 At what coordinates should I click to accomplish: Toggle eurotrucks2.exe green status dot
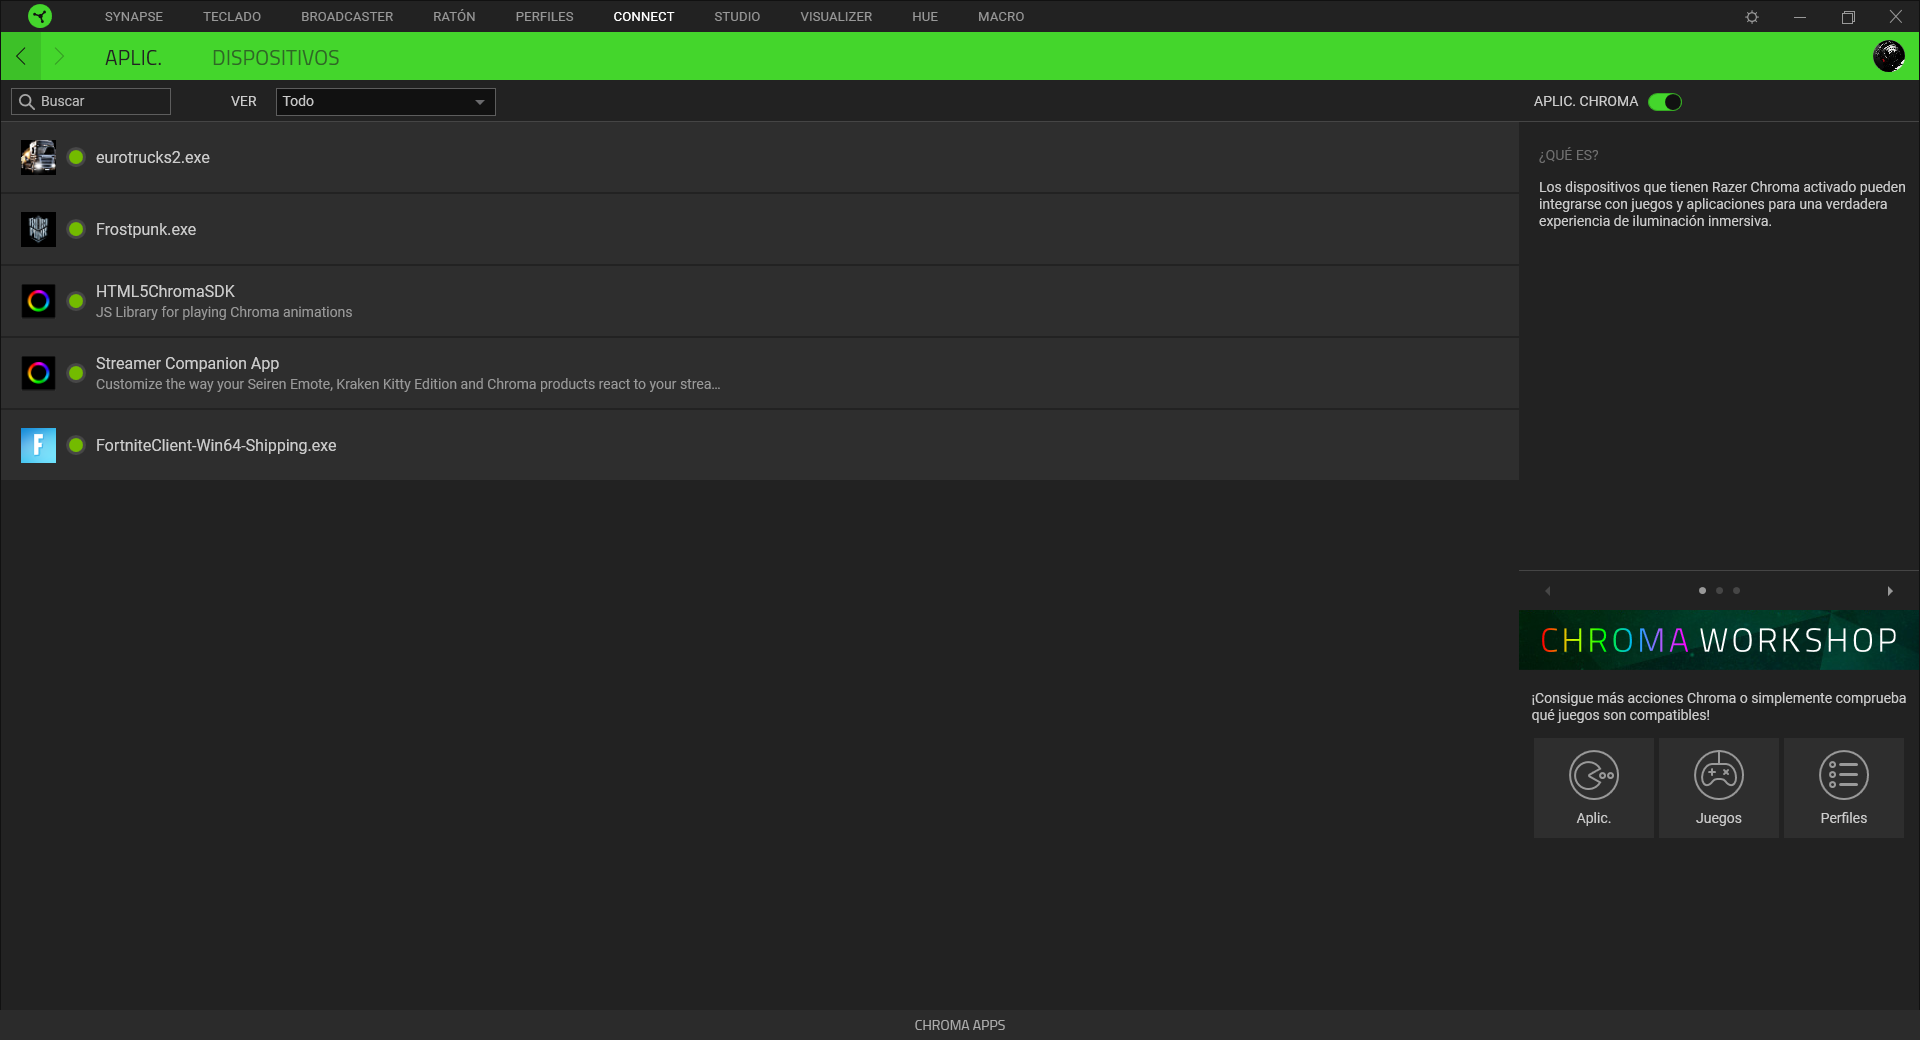[x=76, y=157]
